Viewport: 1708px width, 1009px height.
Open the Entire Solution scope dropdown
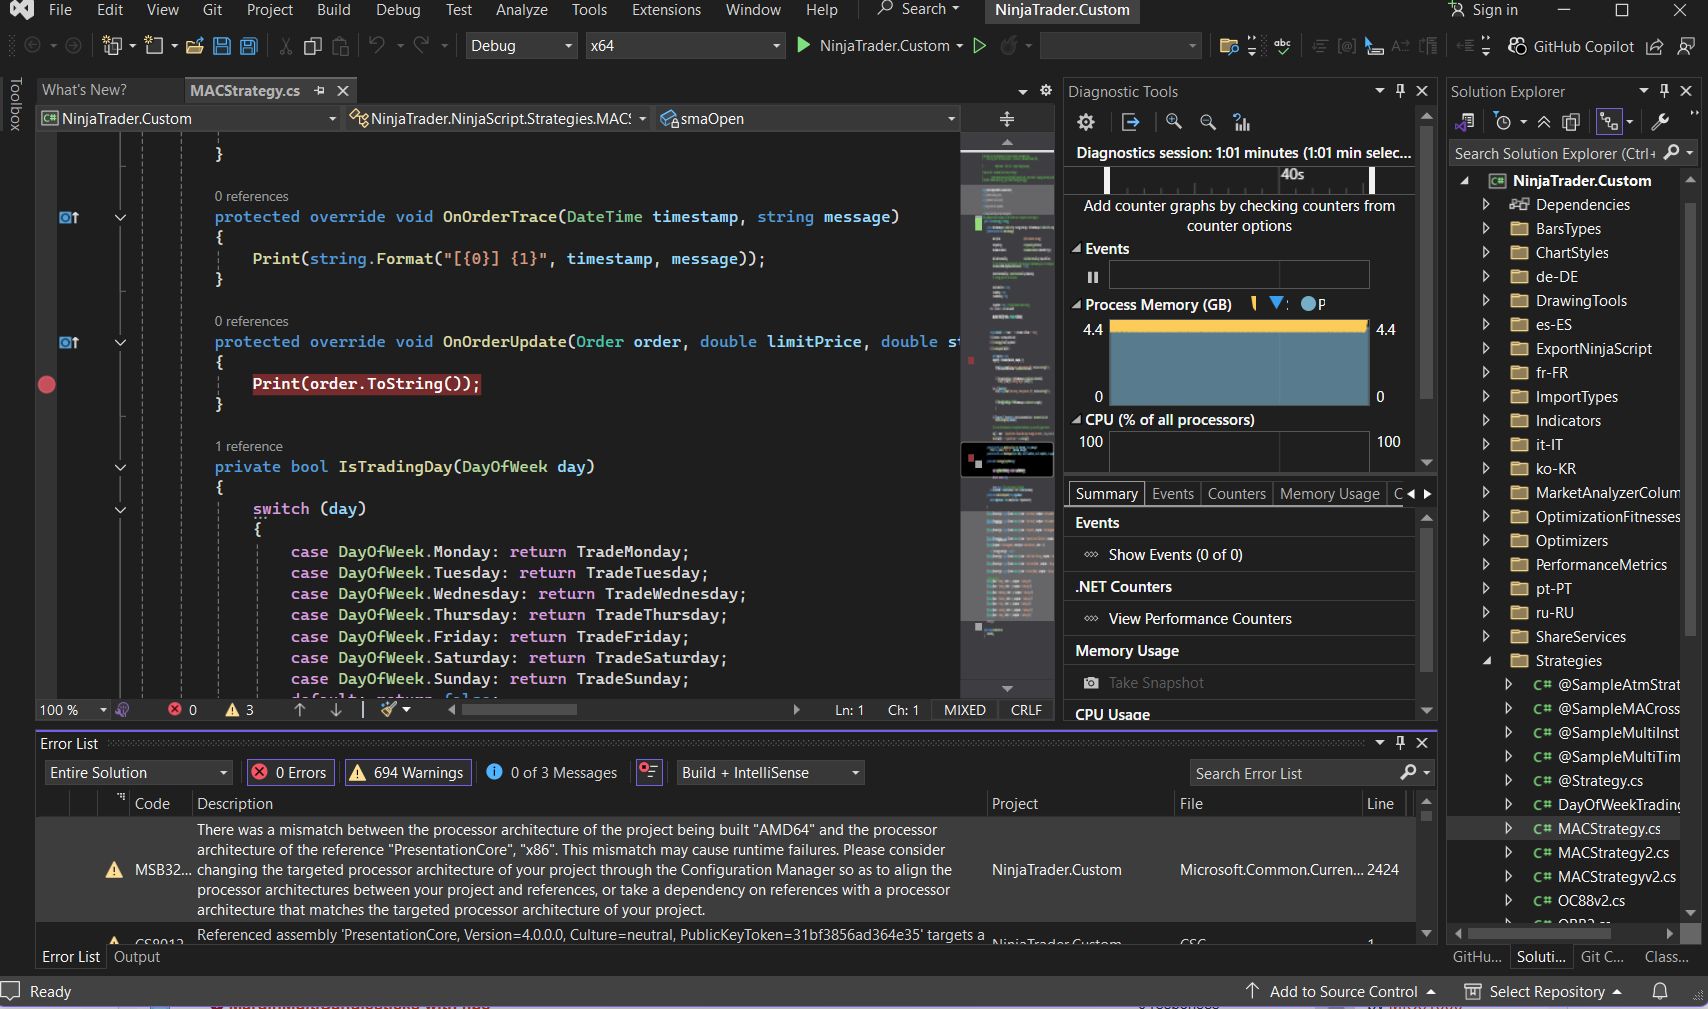click(x=138, y=773)
